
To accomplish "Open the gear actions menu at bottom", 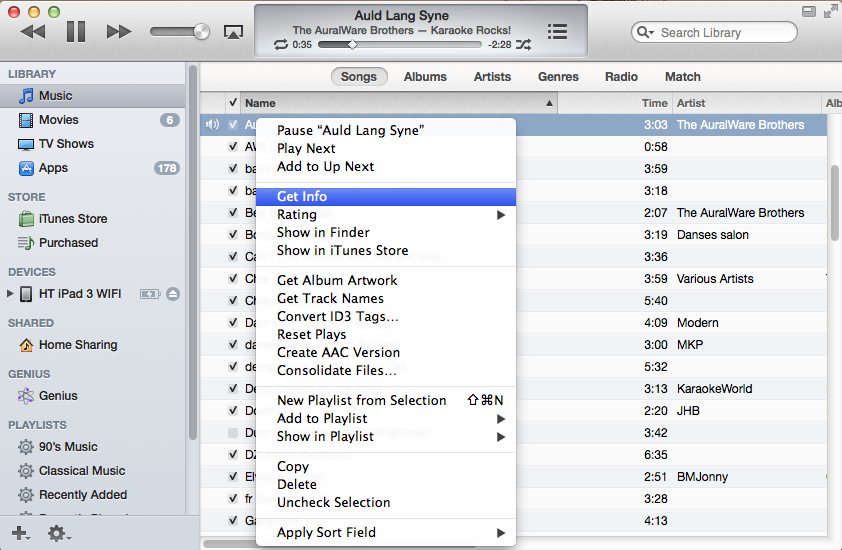I will click(57, 534).
